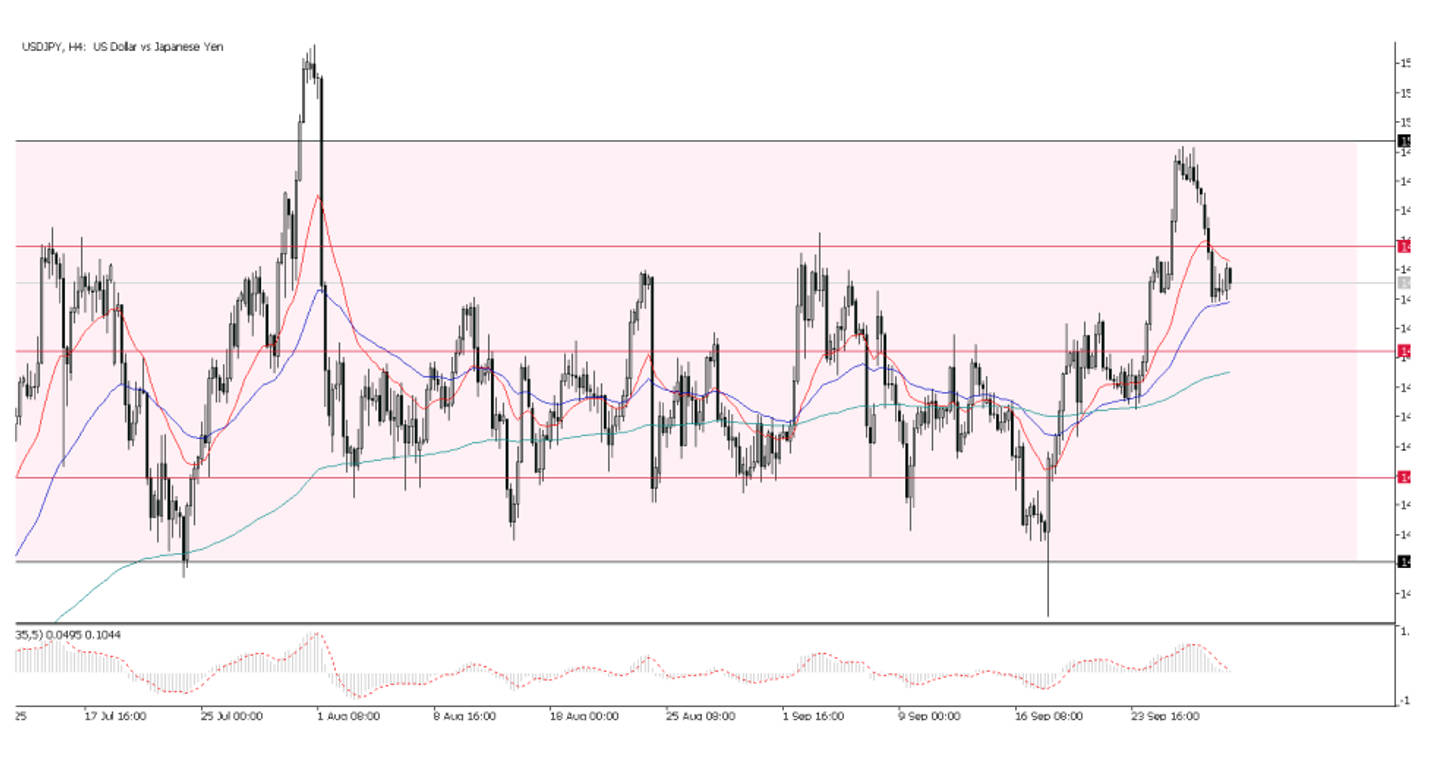This screenshot has height=763, width=1429.
Task: Click the uppermost red price level tag
Action: pos(1405,246)
